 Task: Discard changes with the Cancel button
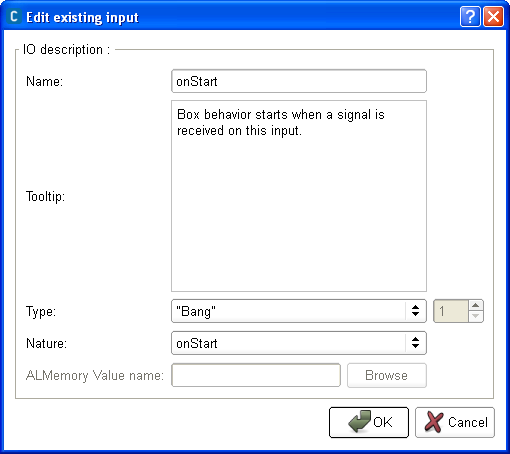pos(455,422)
